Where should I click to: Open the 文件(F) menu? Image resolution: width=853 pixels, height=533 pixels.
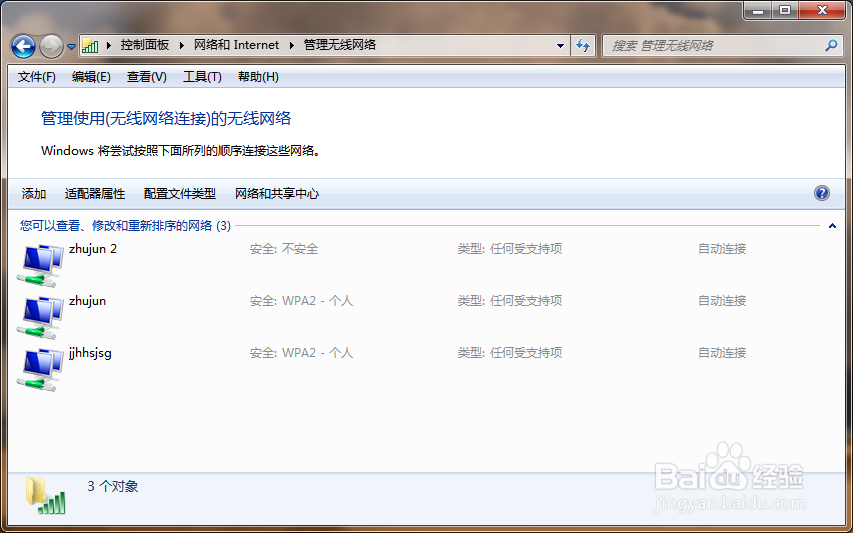tap(36, 77)
